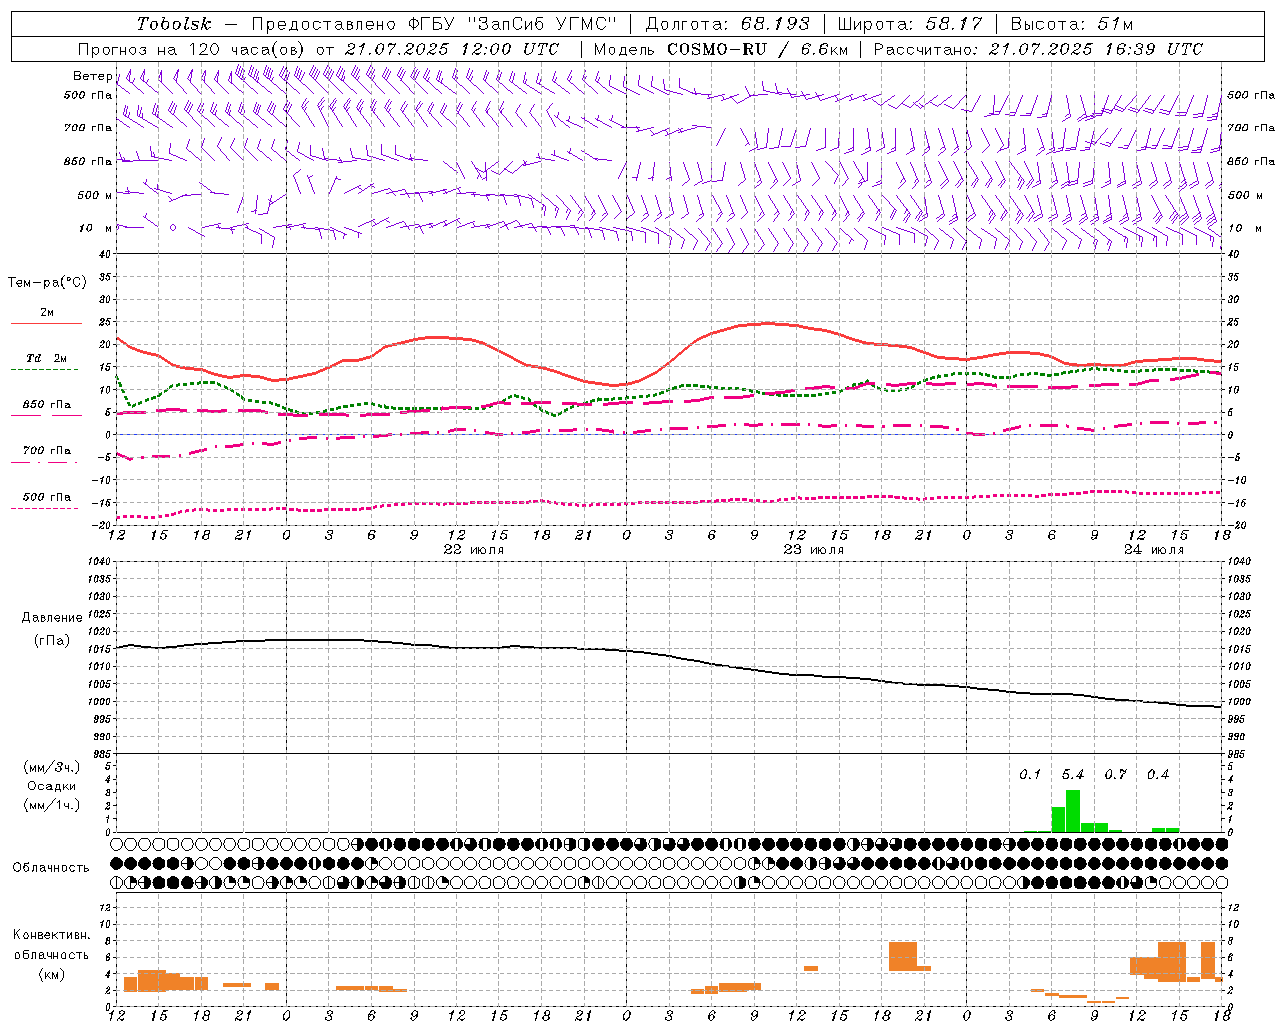Click the '2м' temperature legend label
1280x1024 pixels.
pos(47,313)
